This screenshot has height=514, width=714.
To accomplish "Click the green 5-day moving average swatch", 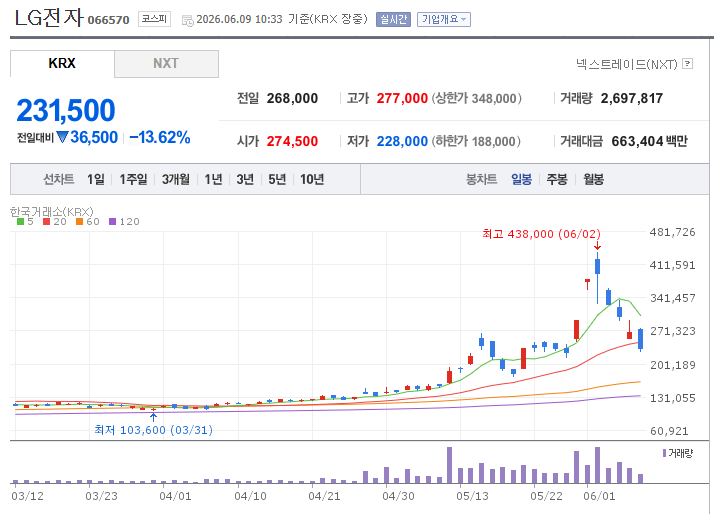I will coord(20,222).
